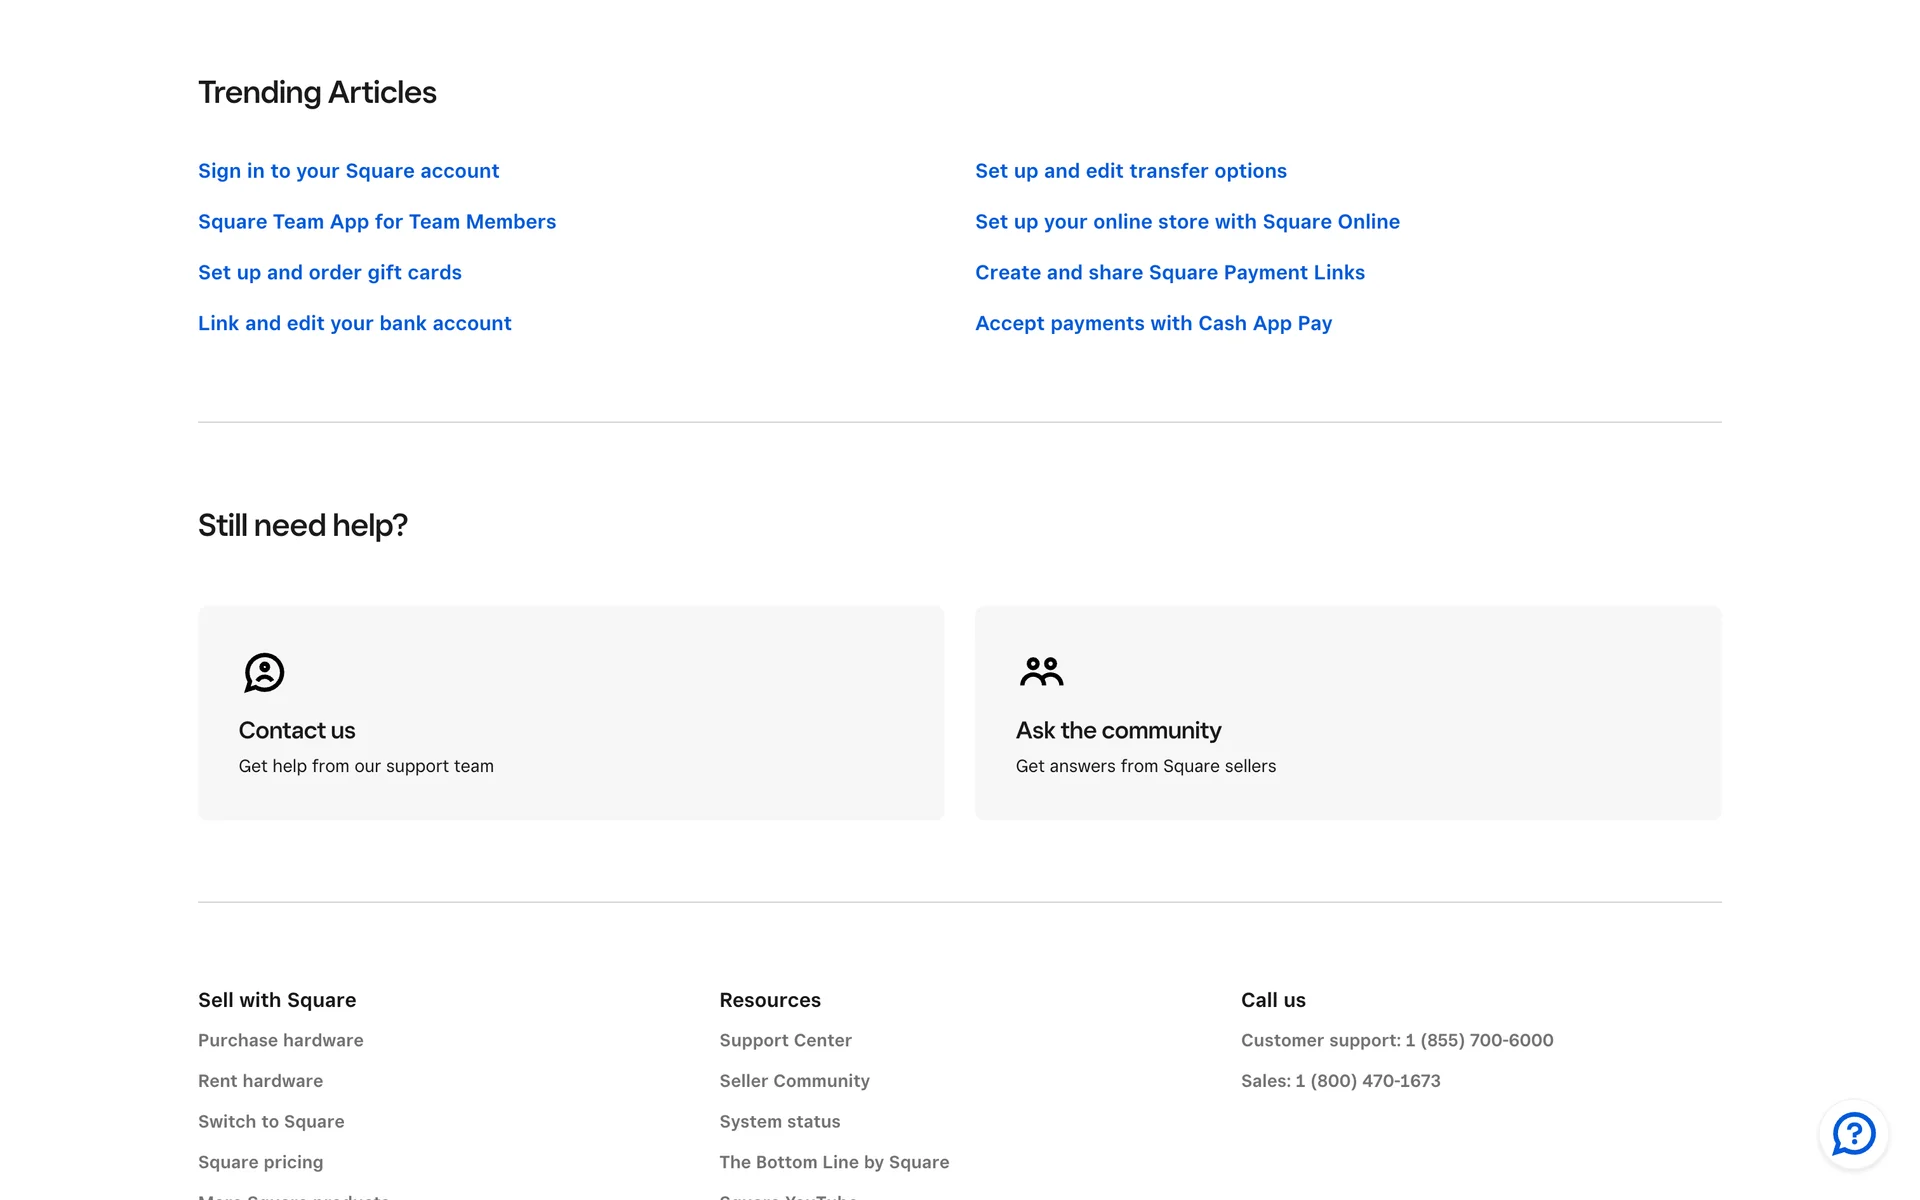Viewport: 1920px width, 1200px height.
Task: Open 'Square Team App for Team Members' link
Action: point(377,222)
